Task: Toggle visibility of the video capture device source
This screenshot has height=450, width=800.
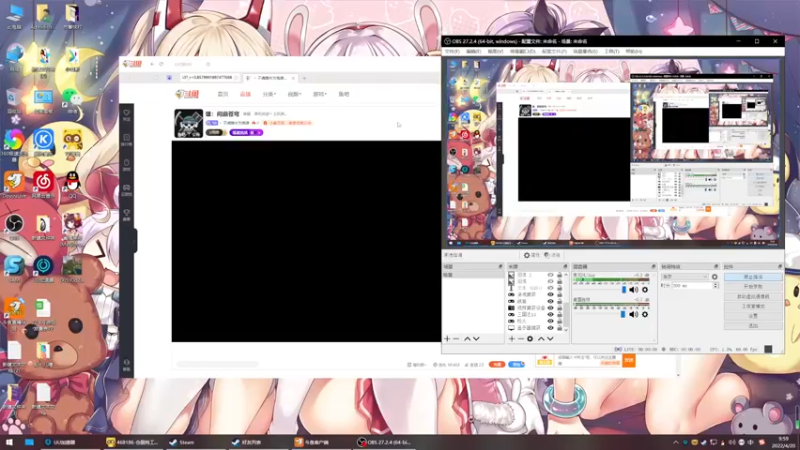Action: (550, 308)
